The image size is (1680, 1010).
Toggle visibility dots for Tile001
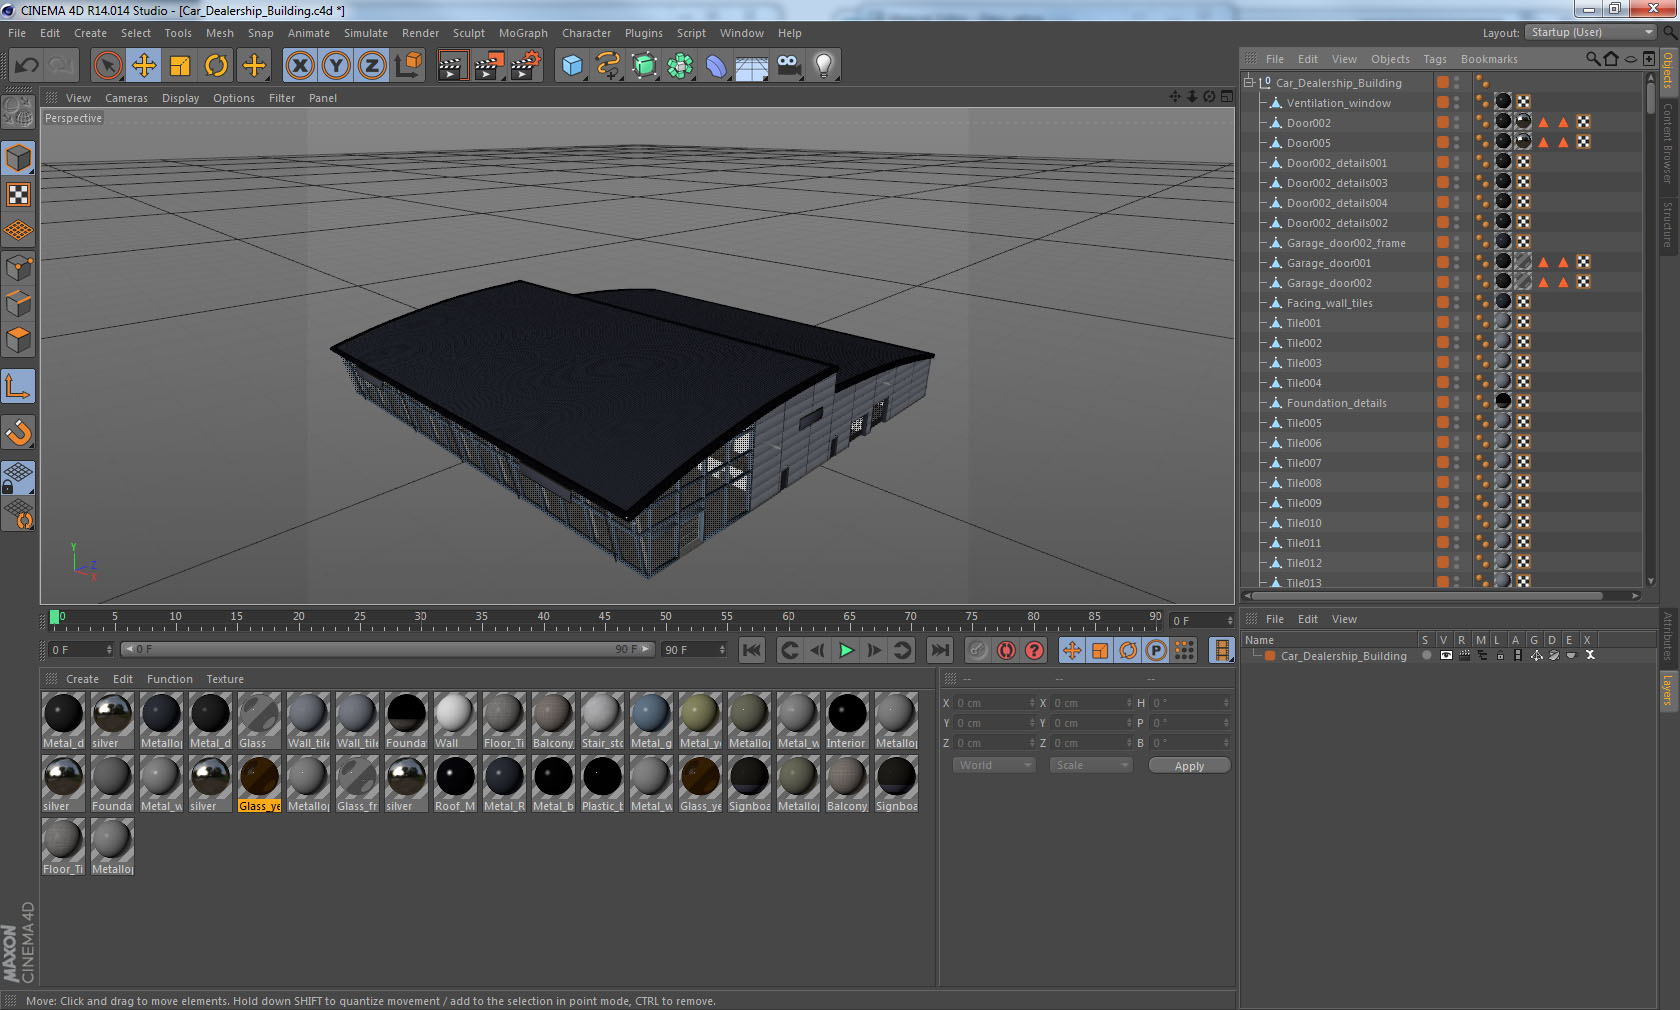pos(1456,322)
